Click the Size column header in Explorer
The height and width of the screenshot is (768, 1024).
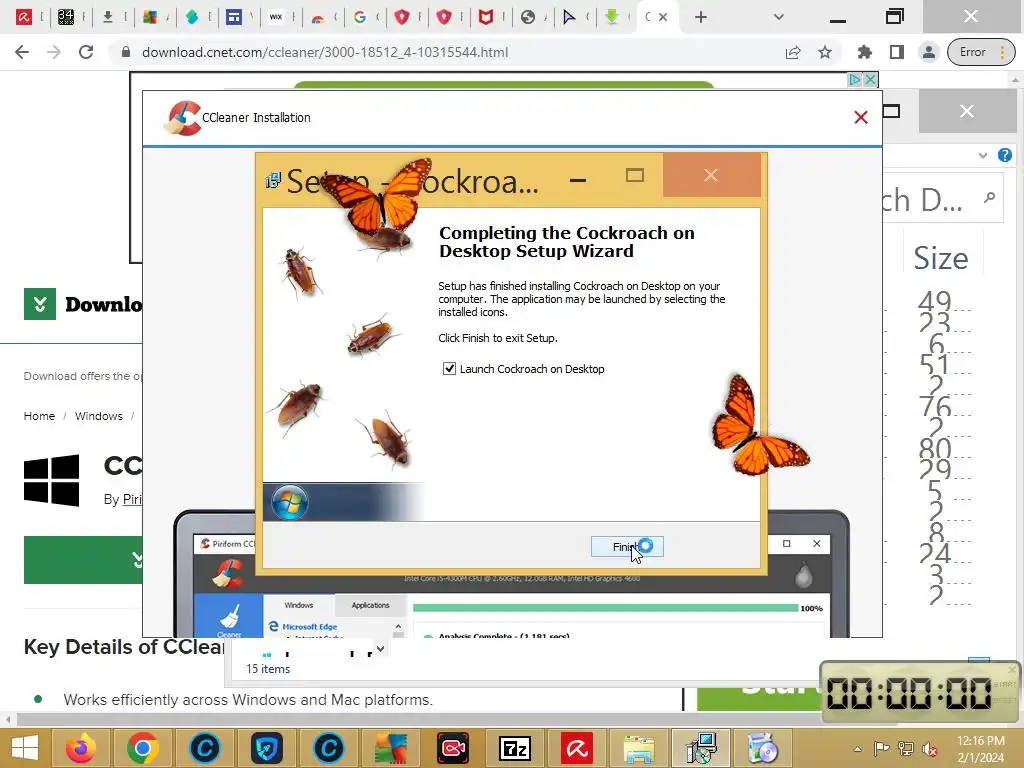[940, 258]
